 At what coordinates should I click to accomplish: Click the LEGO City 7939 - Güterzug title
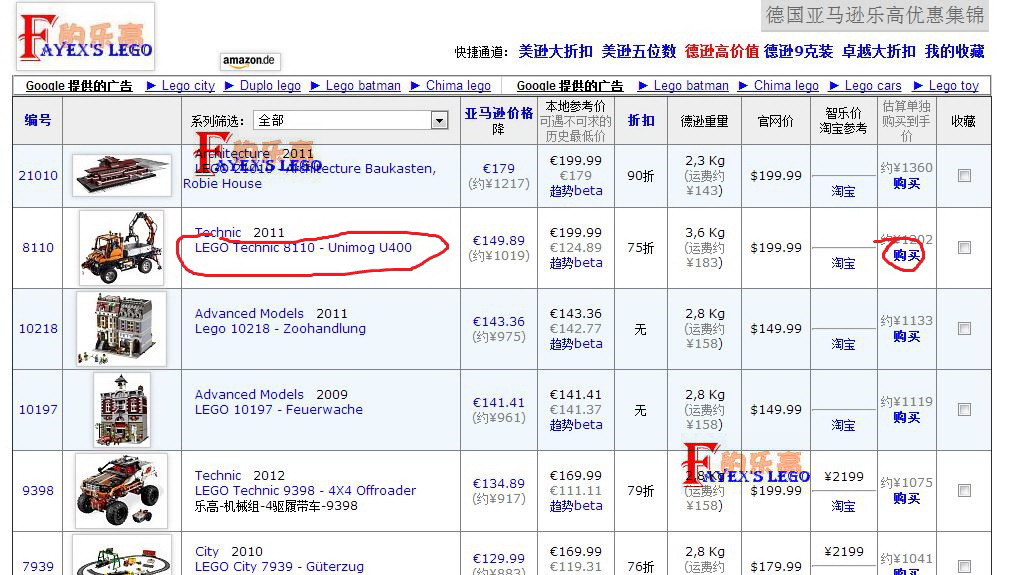pos(279,567)
